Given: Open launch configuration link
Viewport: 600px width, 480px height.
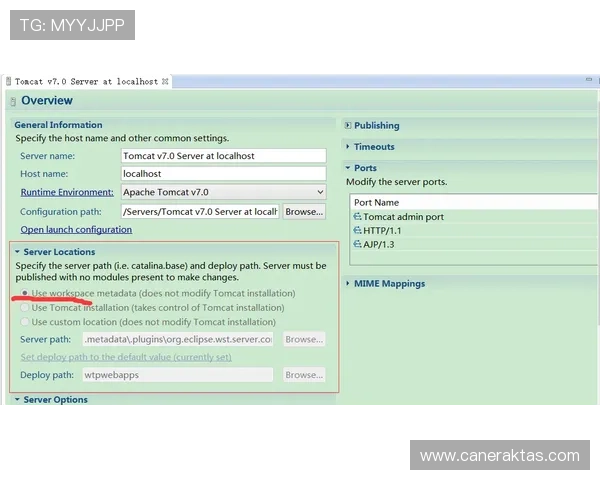Looking at the screenshot, I should (x=76, y=230).
